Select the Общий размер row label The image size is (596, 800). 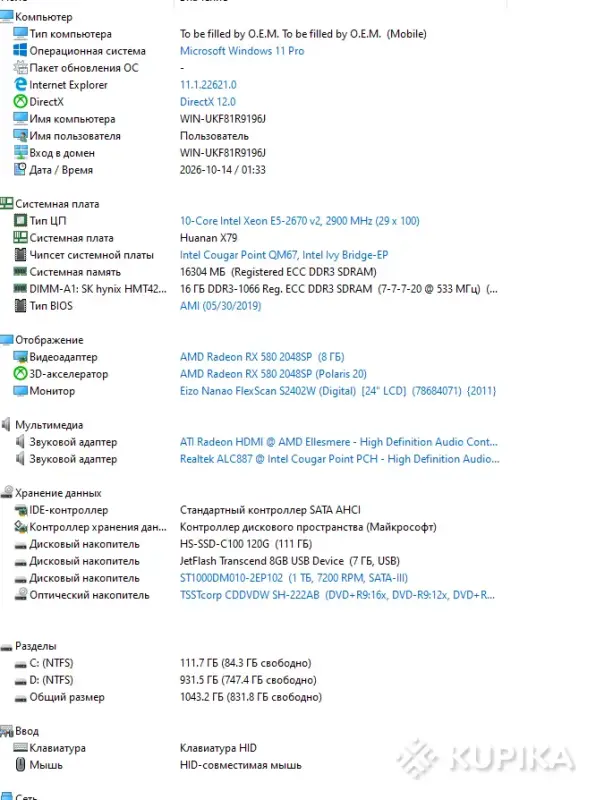[x=67, y=697]
